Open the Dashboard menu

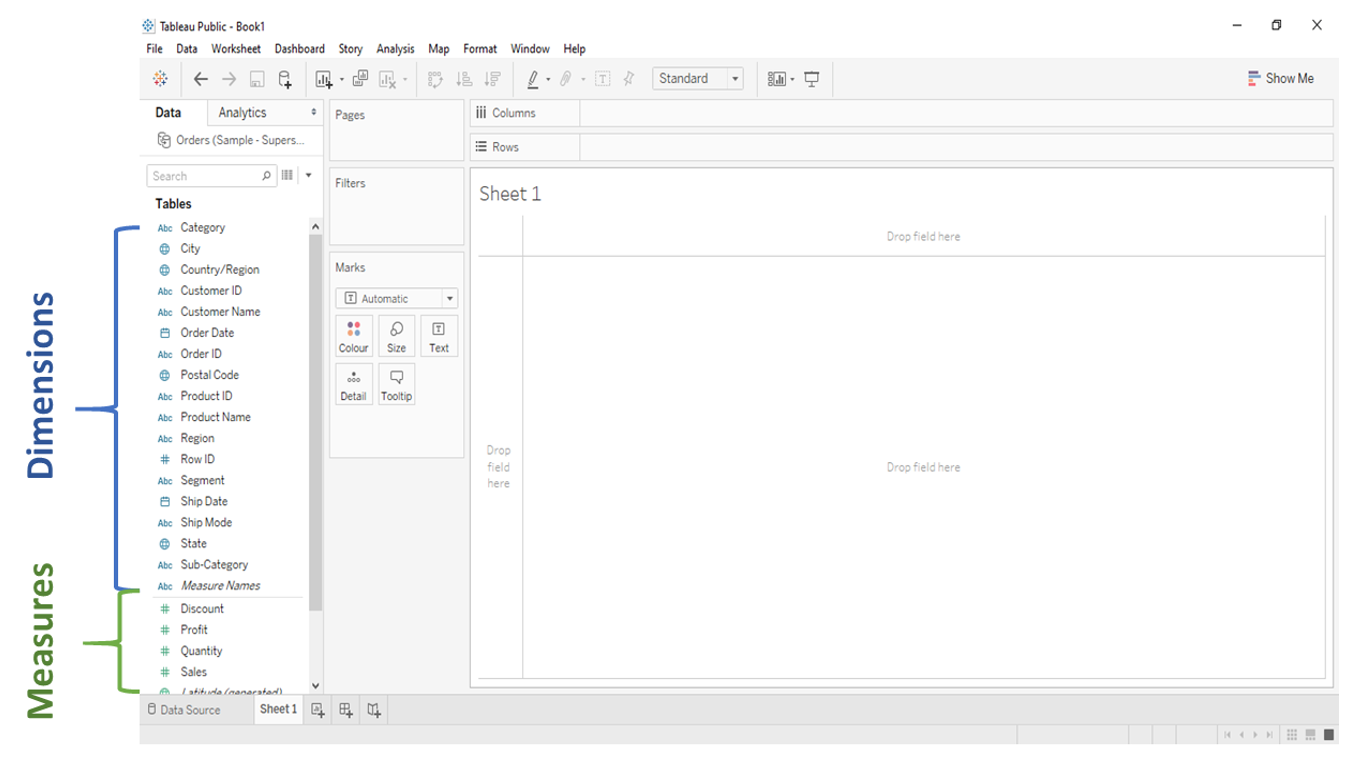coord(300,49)
